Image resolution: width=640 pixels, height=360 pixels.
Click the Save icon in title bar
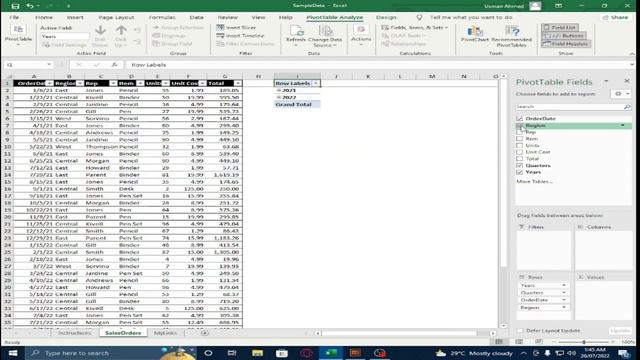point(16,6)
